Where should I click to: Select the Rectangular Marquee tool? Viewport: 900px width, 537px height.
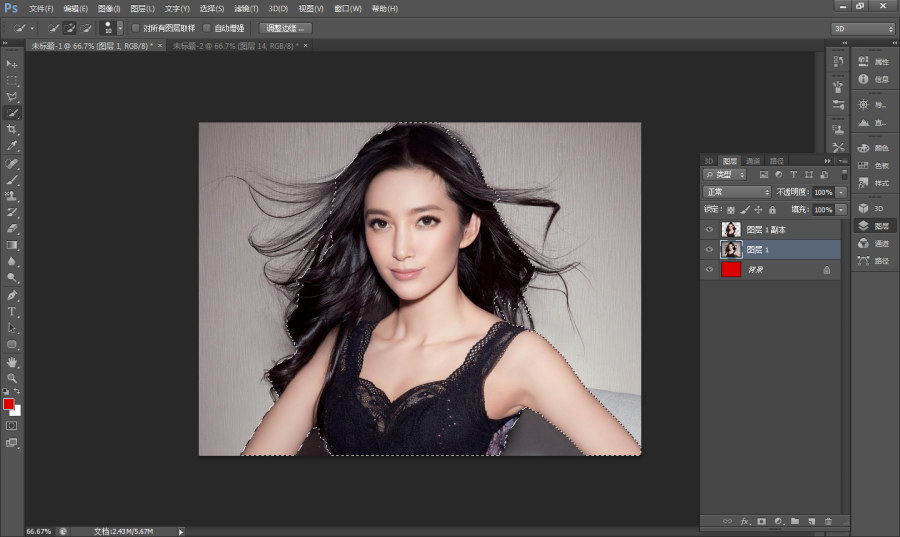(11, 80)
